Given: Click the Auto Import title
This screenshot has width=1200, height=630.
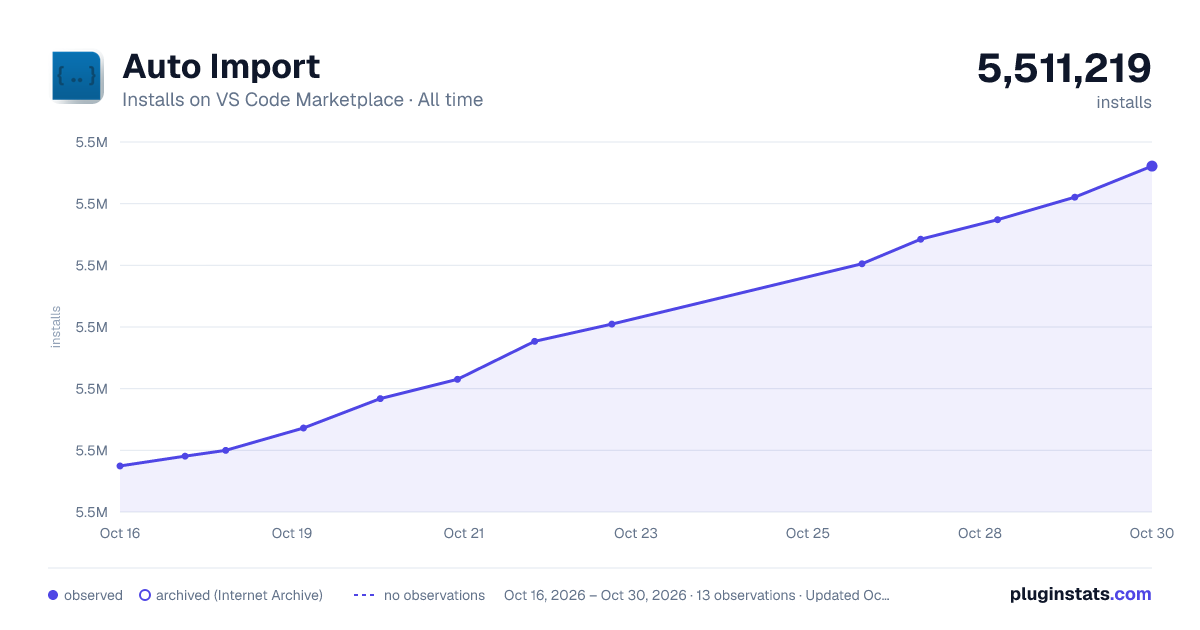Looking at the screenshot, I should click(x=221, y=67).
